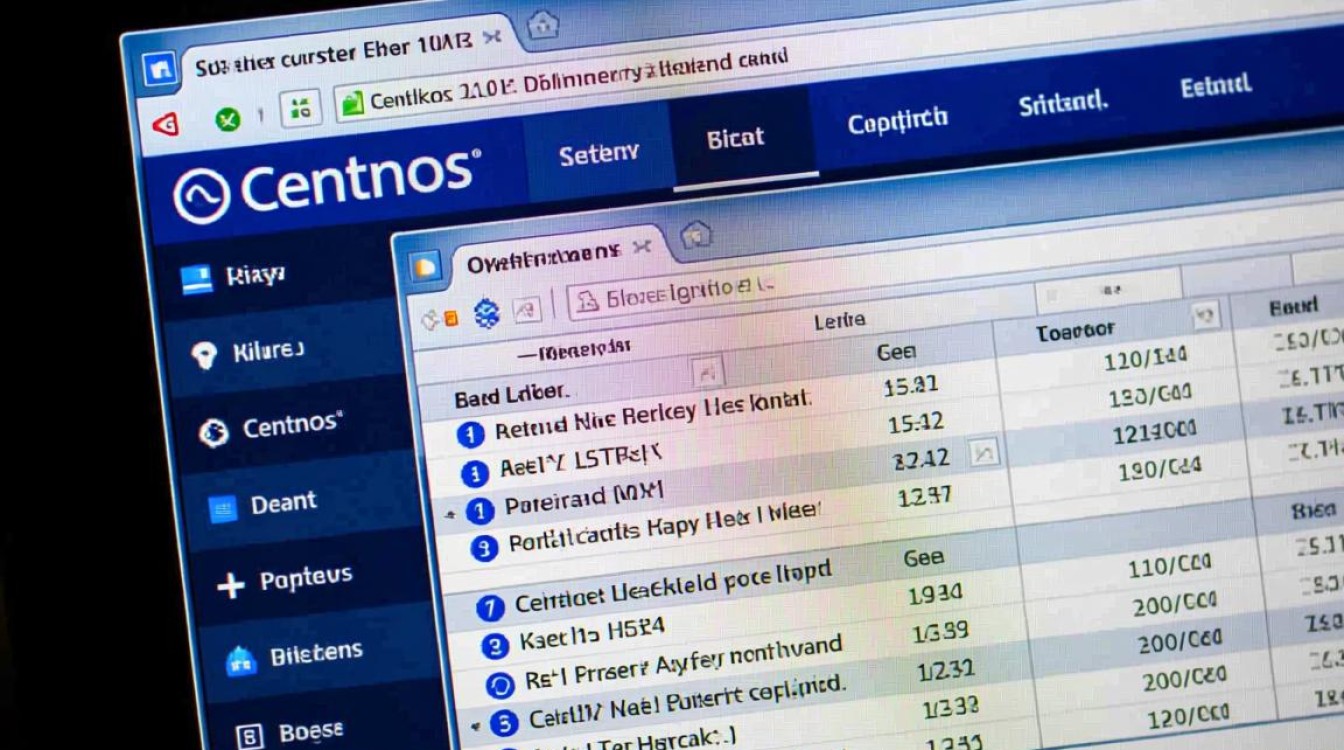Click the small chart icon beside value 32.12
1344x750 pixels.
coord(984,455)
